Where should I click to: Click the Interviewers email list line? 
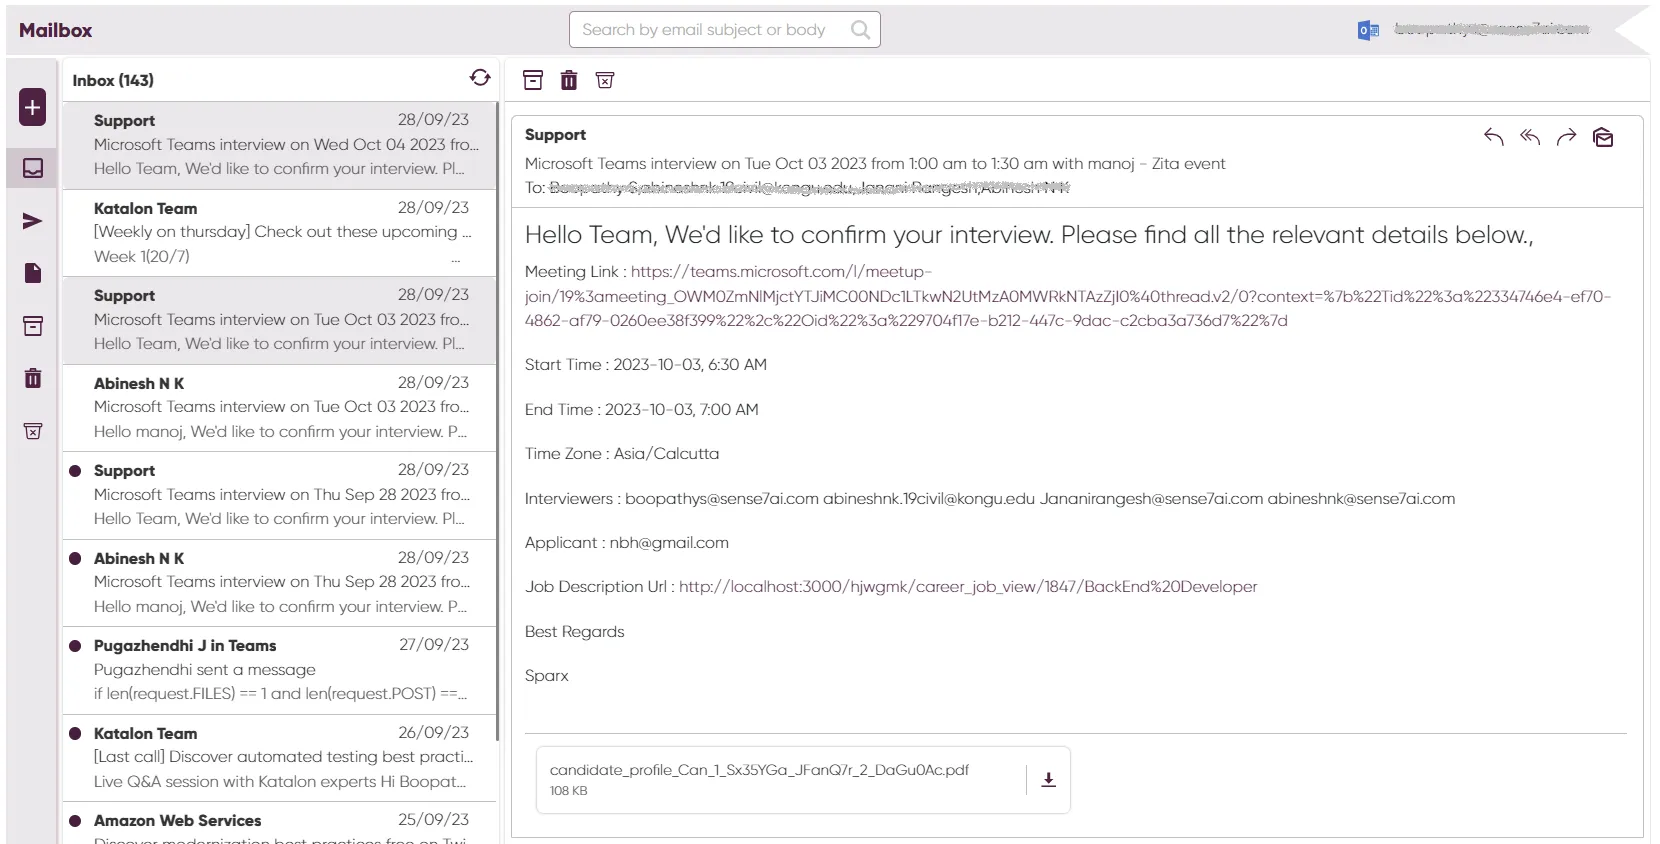coord(990,499)
